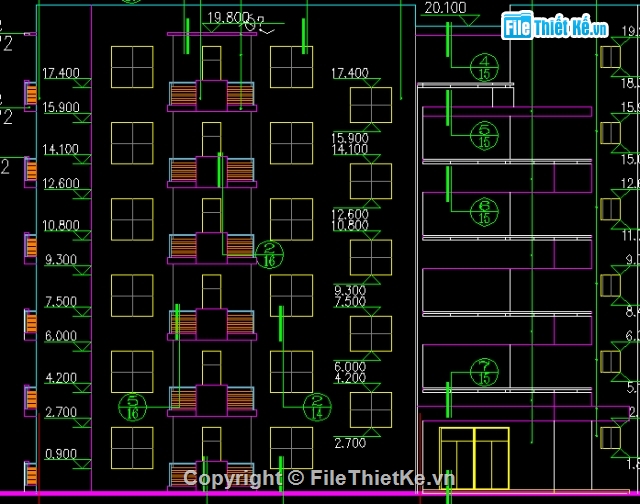Viewport: 640px width, 504px height.
Task: Select the balcony callout circle 2 over 16
Action: point(269,255)
